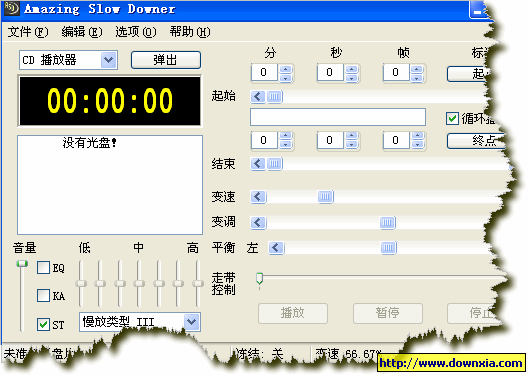The height and width of the screenshot is (375, 529).
Task: Increase the end 帧 spinner value
Action: click(x=417, y=136)
